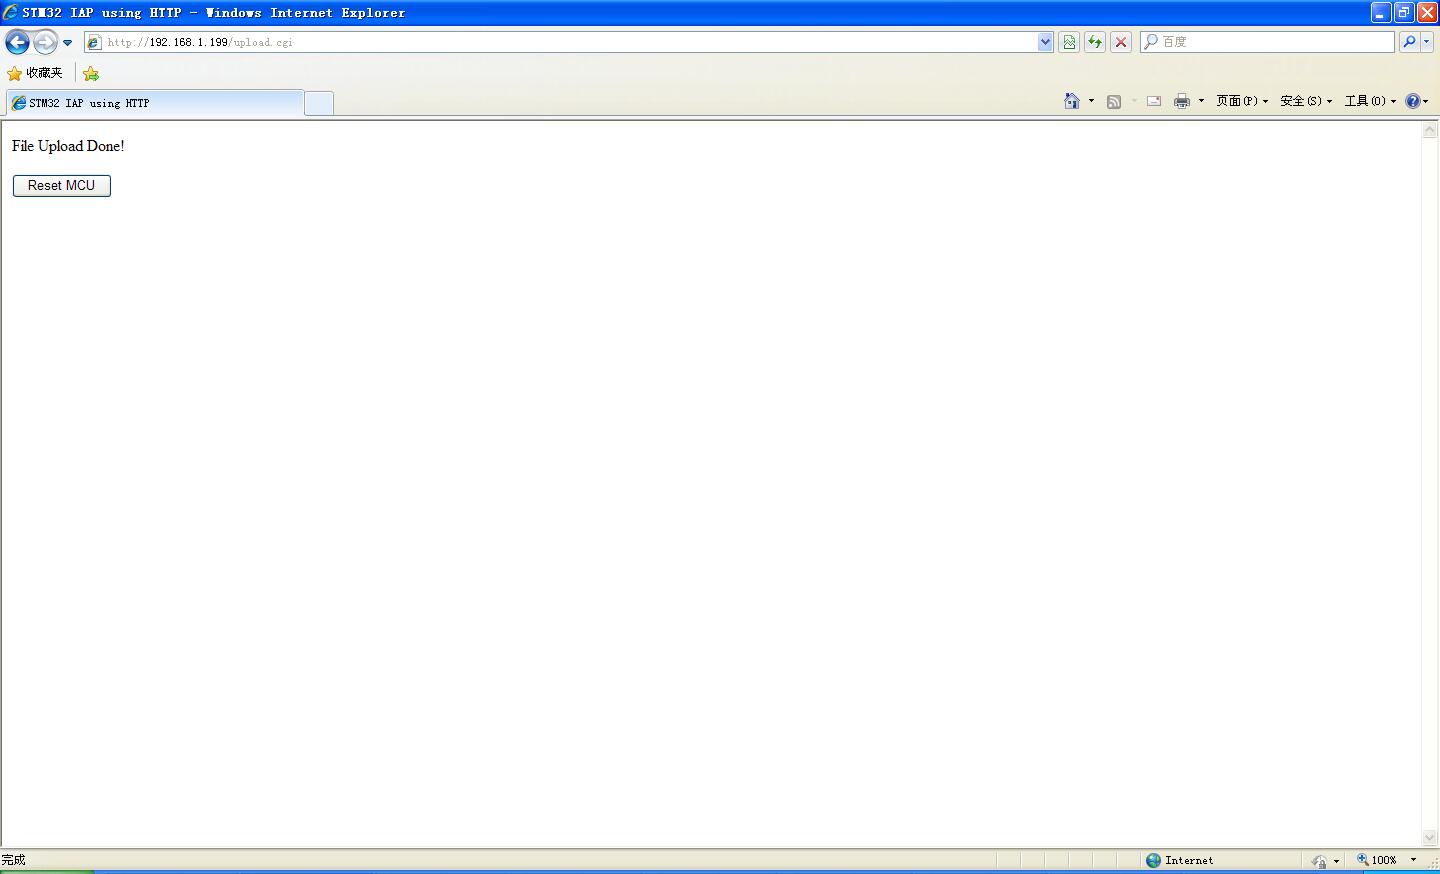This screenshot has width=1440, height=874.
Task: Click the 完成 status bar text
Action: click(x=13, y=860)
